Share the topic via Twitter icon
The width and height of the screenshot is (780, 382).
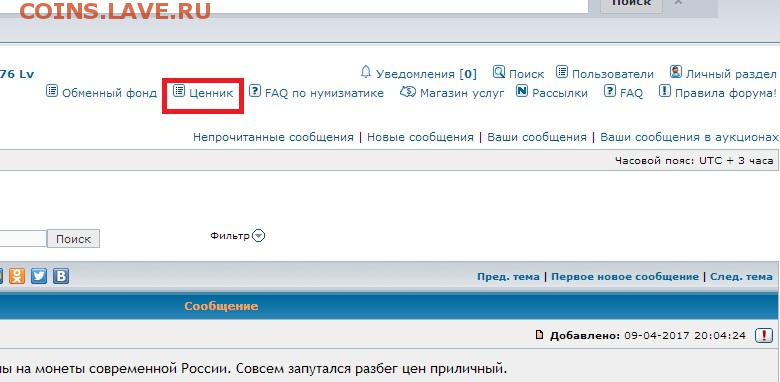point(39,276)
